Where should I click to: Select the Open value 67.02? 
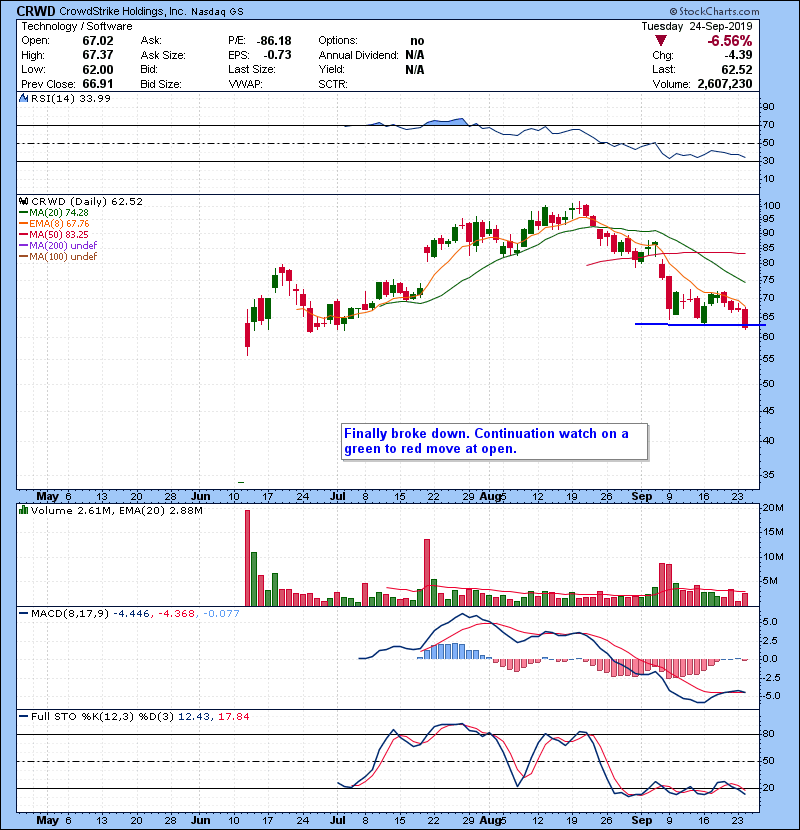[98, 41]
